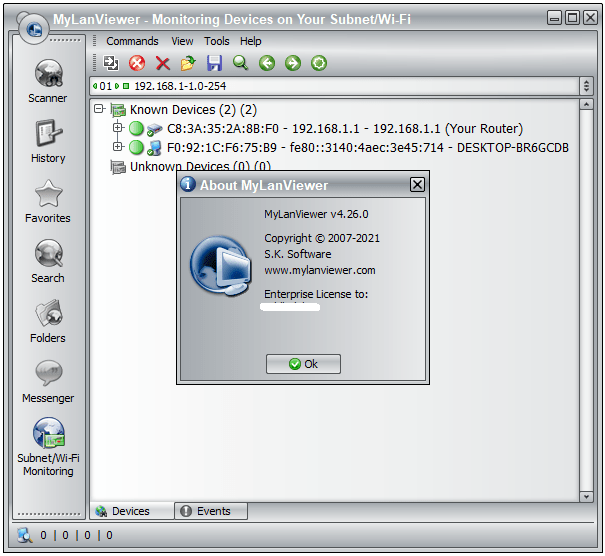Image resolution: width=605 pixels, height=556 pixels.
Task: Open the Search sidebar icon
Action: pyautogui.click(x=48, y=253)
